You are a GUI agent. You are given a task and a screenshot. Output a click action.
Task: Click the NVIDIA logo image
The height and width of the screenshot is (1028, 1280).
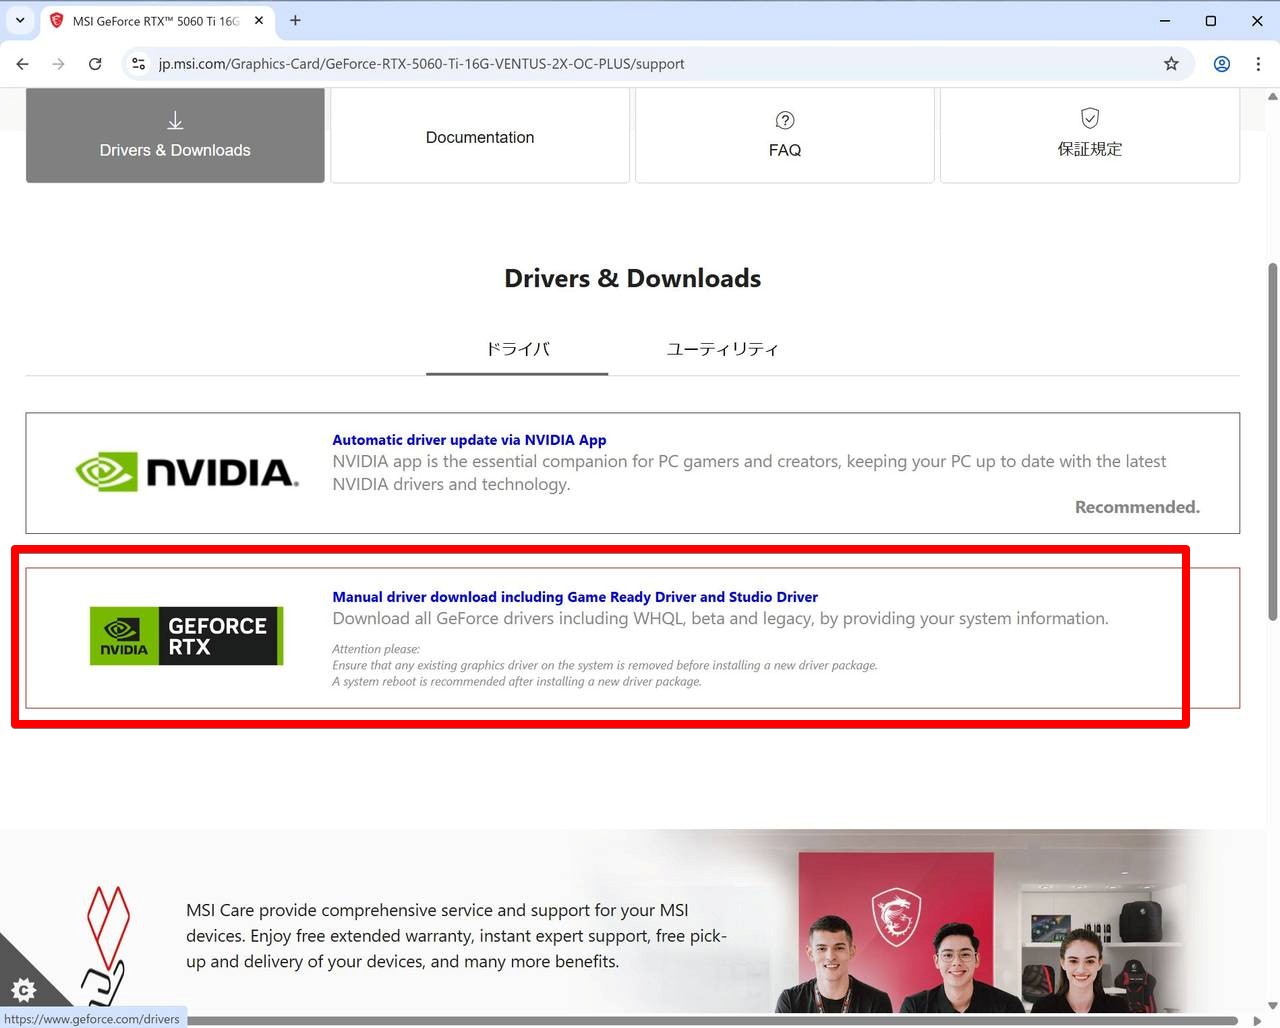187,472
